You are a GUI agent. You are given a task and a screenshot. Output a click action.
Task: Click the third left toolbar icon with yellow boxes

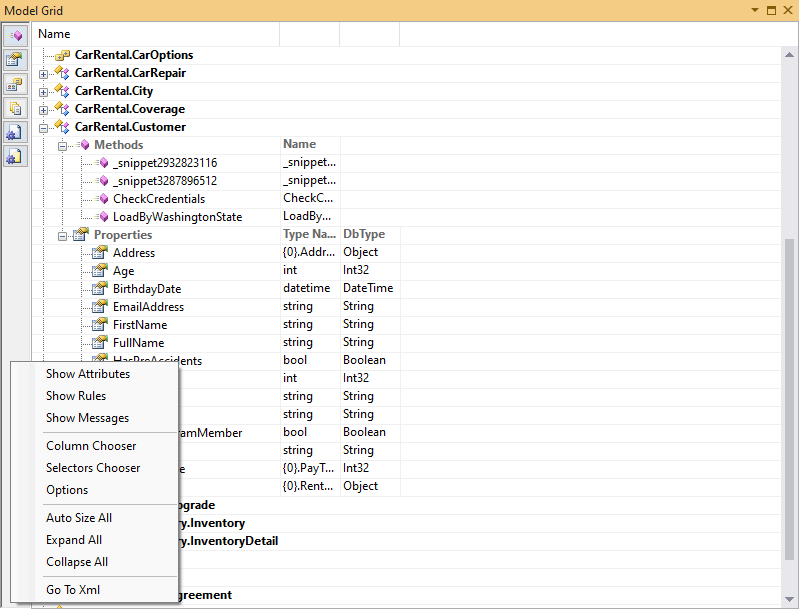(x=15, y=84)
